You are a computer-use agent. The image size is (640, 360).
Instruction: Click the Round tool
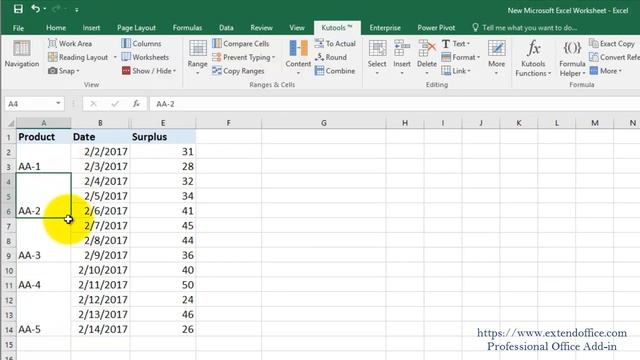click(331, 57)
